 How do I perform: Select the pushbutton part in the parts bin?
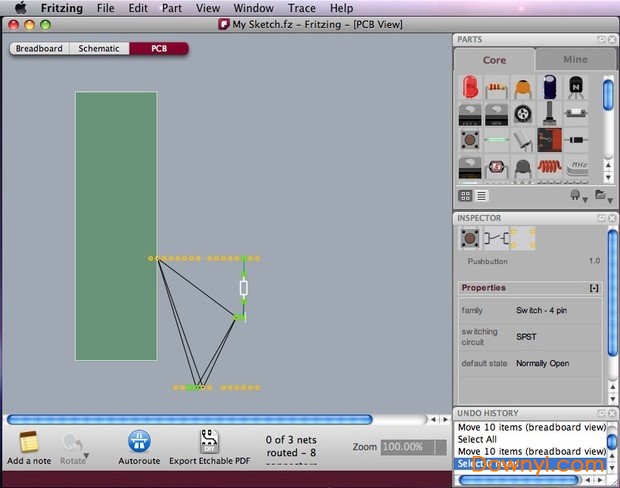[x=470, y=140]
